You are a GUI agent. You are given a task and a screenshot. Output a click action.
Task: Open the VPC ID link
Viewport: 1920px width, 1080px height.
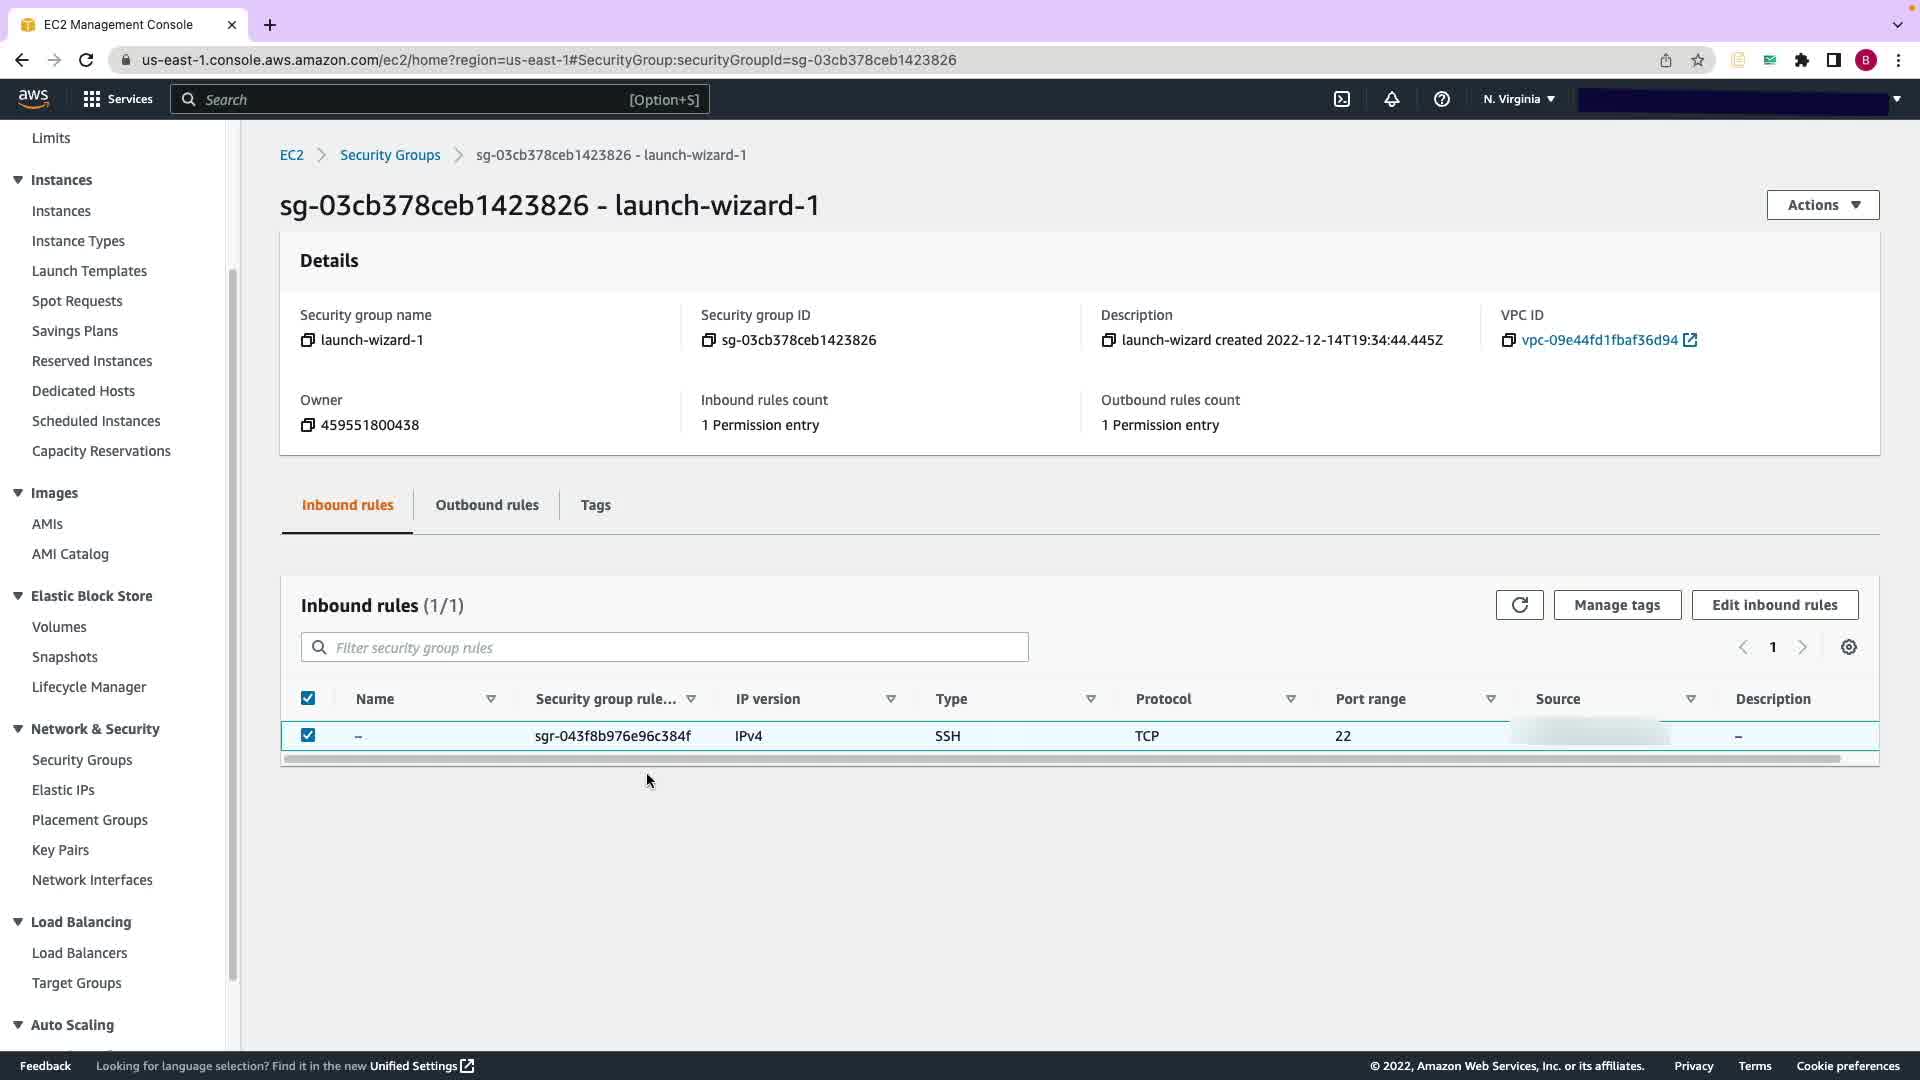pyautogui.click(x=1599, y=340)
